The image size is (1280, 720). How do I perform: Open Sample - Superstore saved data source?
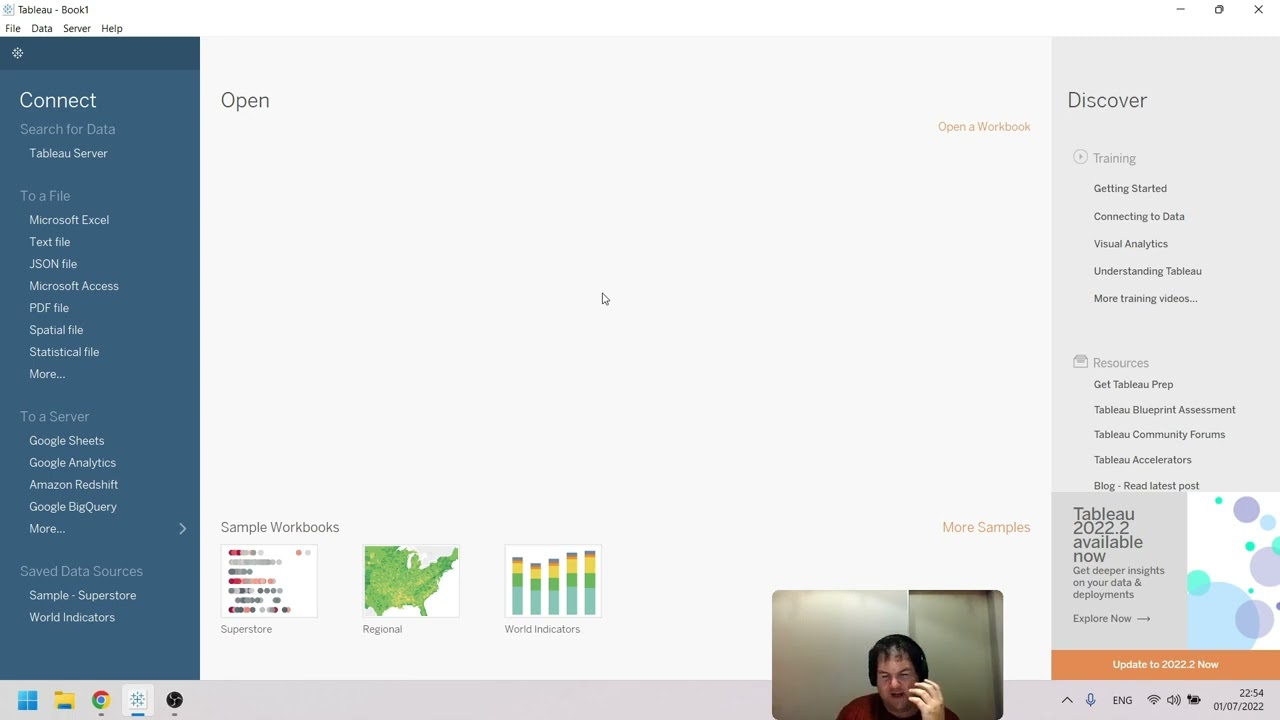[83, 595]
